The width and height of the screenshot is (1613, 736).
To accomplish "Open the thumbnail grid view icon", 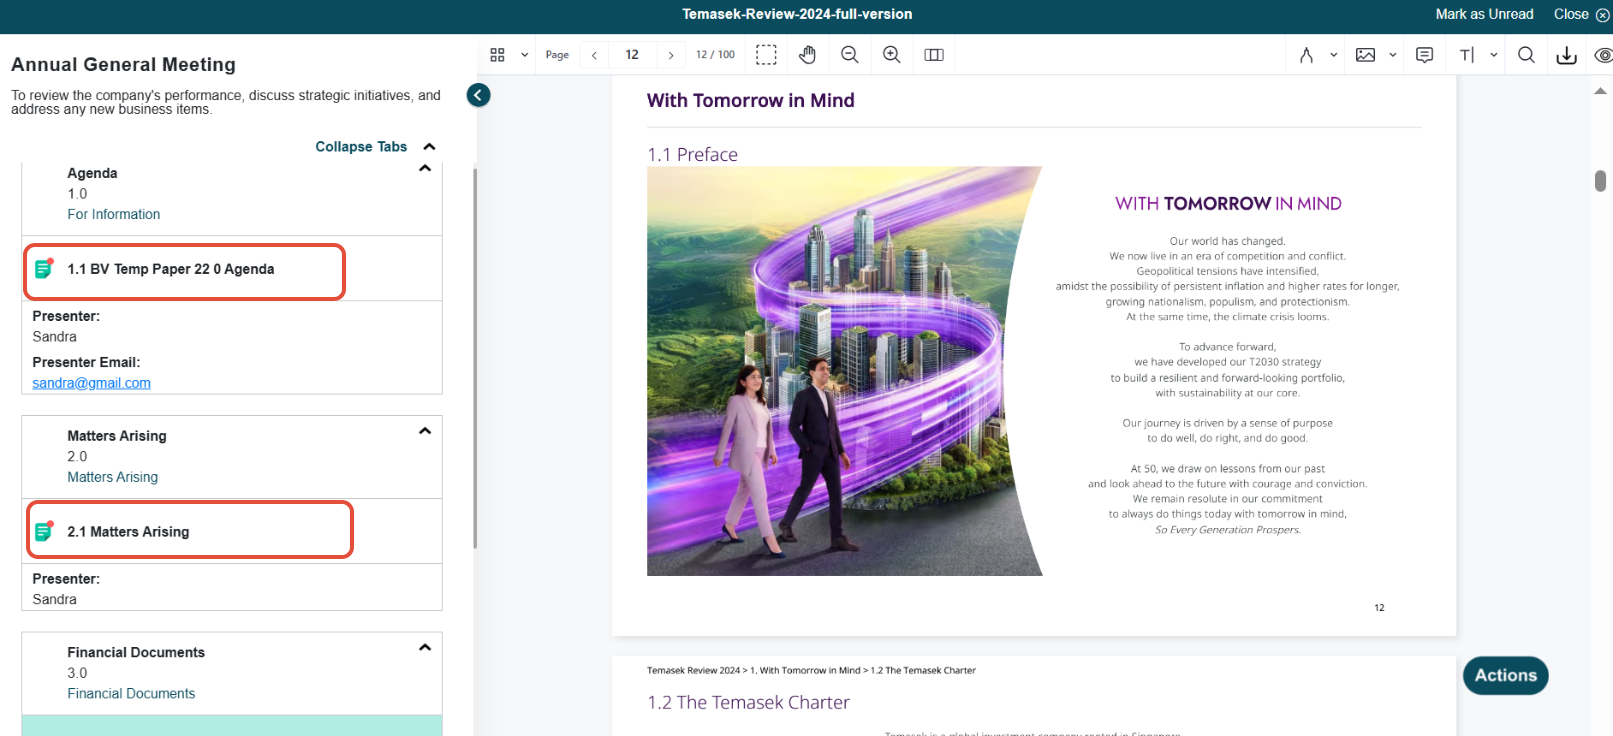I will [x=497, y=55].
